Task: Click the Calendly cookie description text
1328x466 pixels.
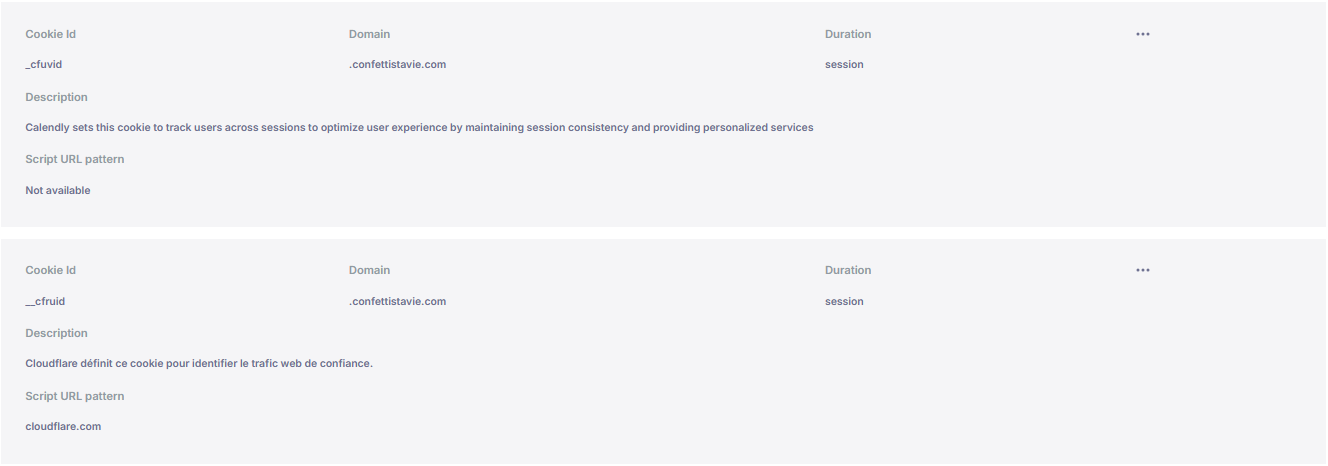Action: (419, 127)
